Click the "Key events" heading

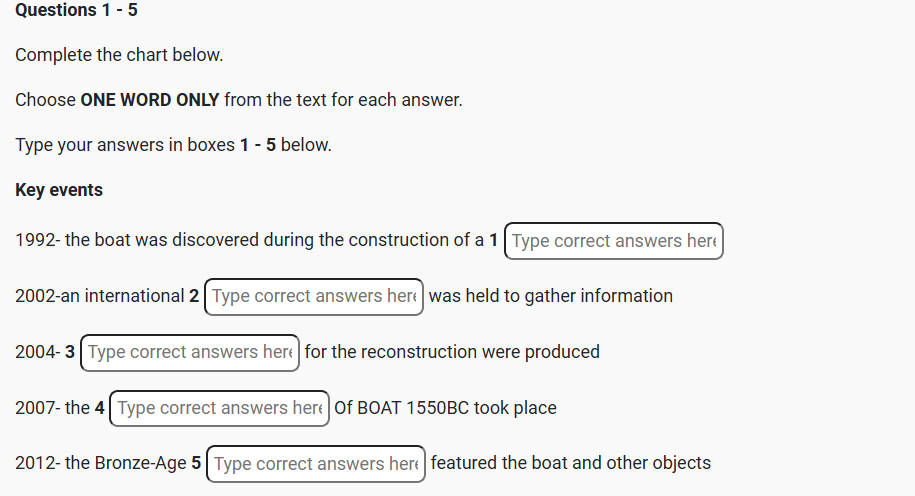point(59,190)
